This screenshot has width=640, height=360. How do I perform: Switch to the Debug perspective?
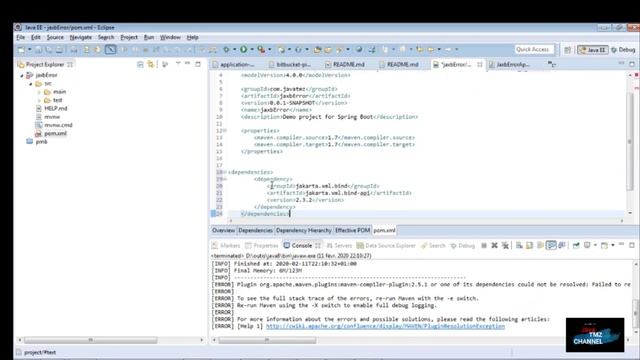[623, 50]
